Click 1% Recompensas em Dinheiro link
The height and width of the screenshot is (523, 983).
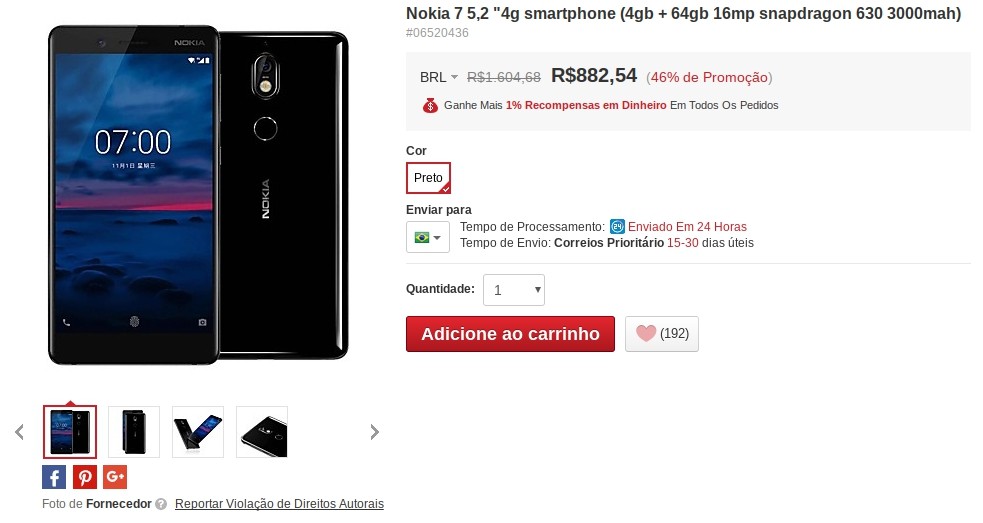586,105
